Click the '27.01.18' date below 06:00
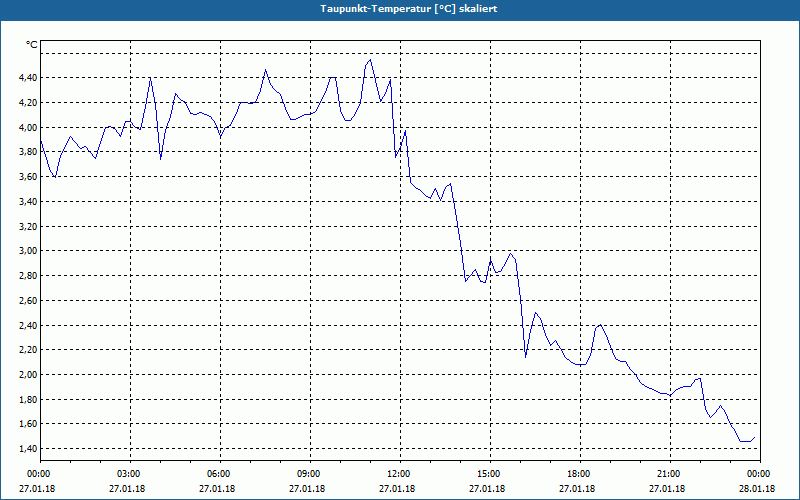Image resolution: width=800 pixels, height=500 pixels. [x=217, y=489]
